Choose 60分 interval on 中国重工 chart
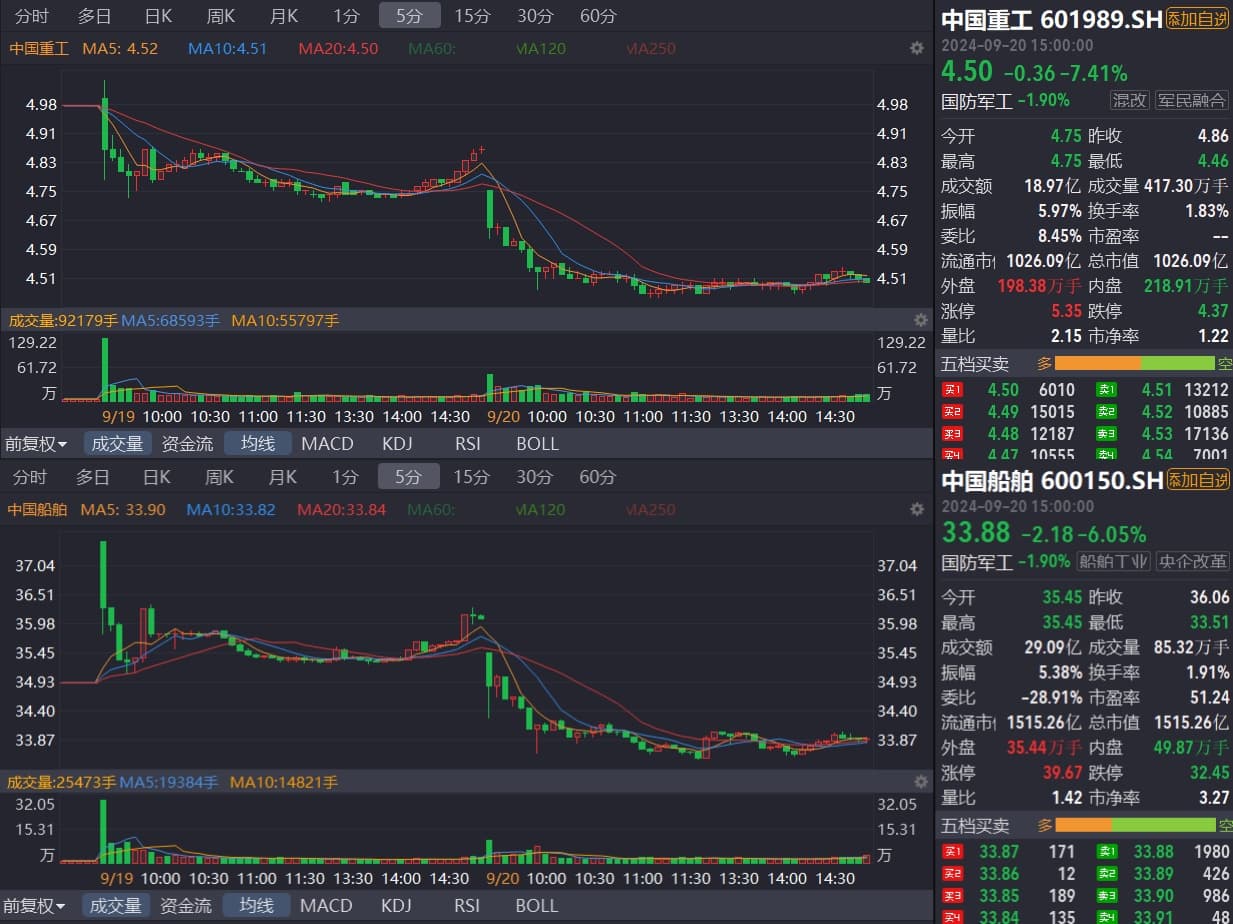The height and width of the screenshot is (924, 1233). click(x=598, y=16)
